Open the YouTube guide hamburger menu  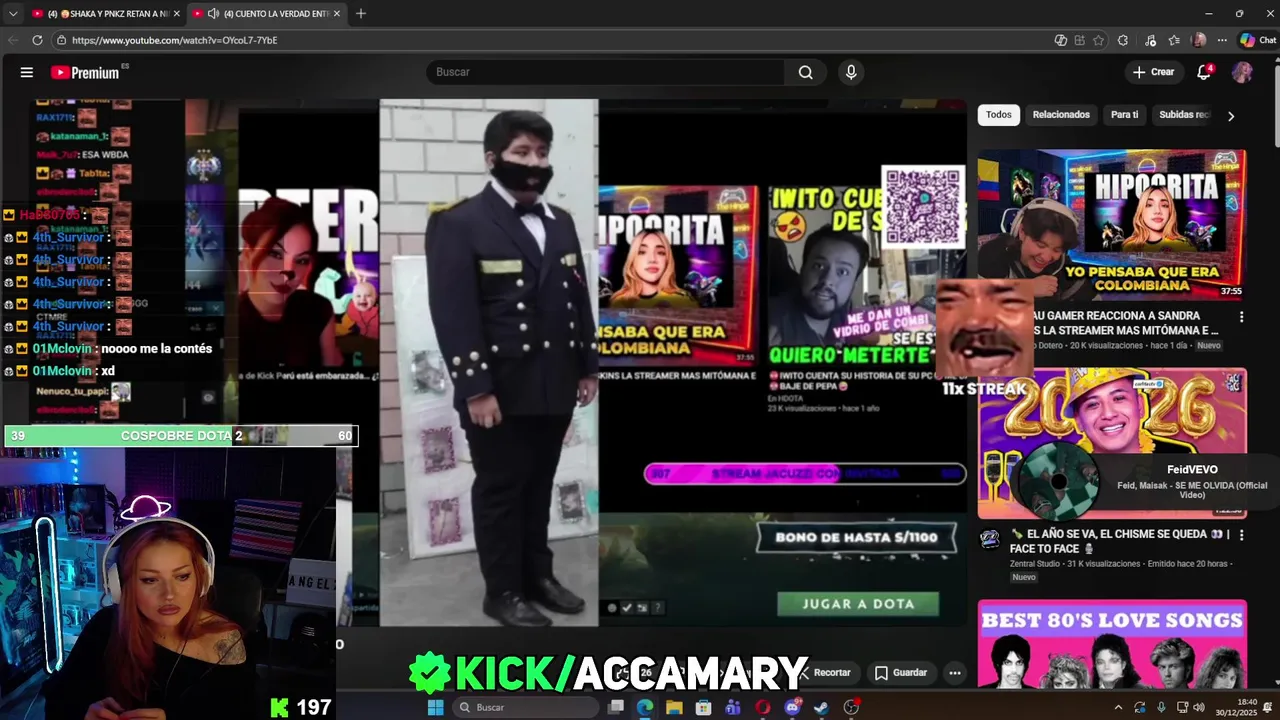(x=27, y=72)
